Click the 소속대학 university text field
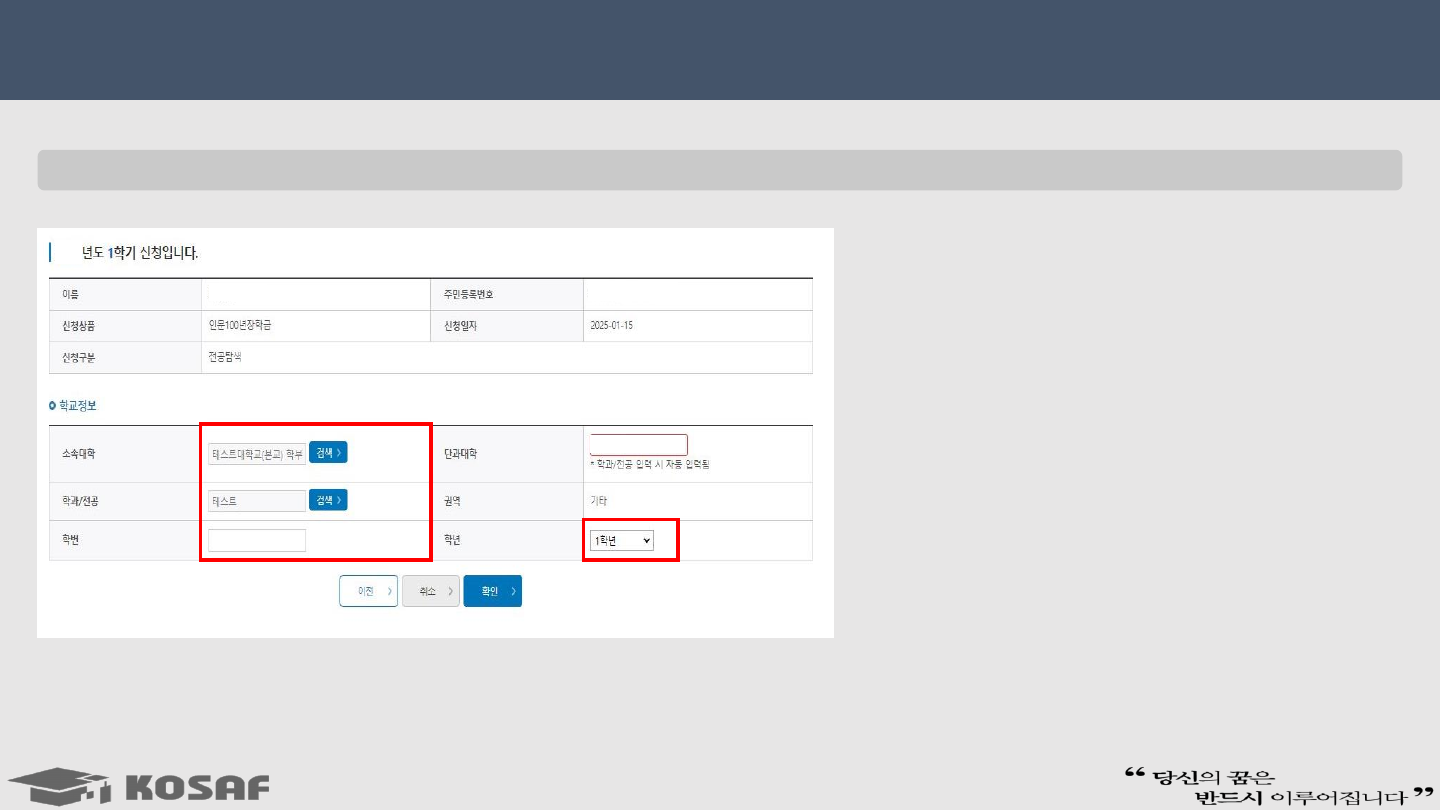1440x810 pixels. point(257,454)
